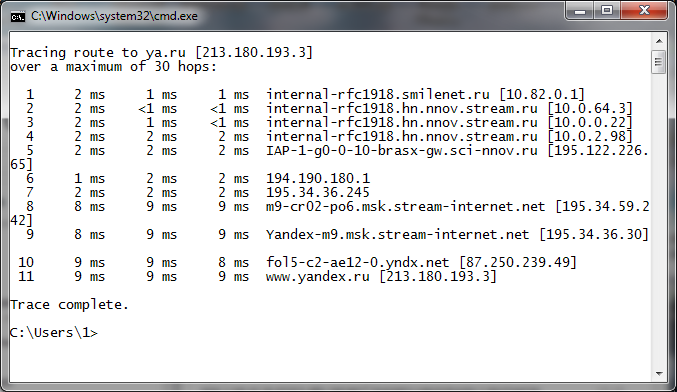Viewport: 677px width, 392px height.
Task: Close the command prompt window
Action: (644, 10)
